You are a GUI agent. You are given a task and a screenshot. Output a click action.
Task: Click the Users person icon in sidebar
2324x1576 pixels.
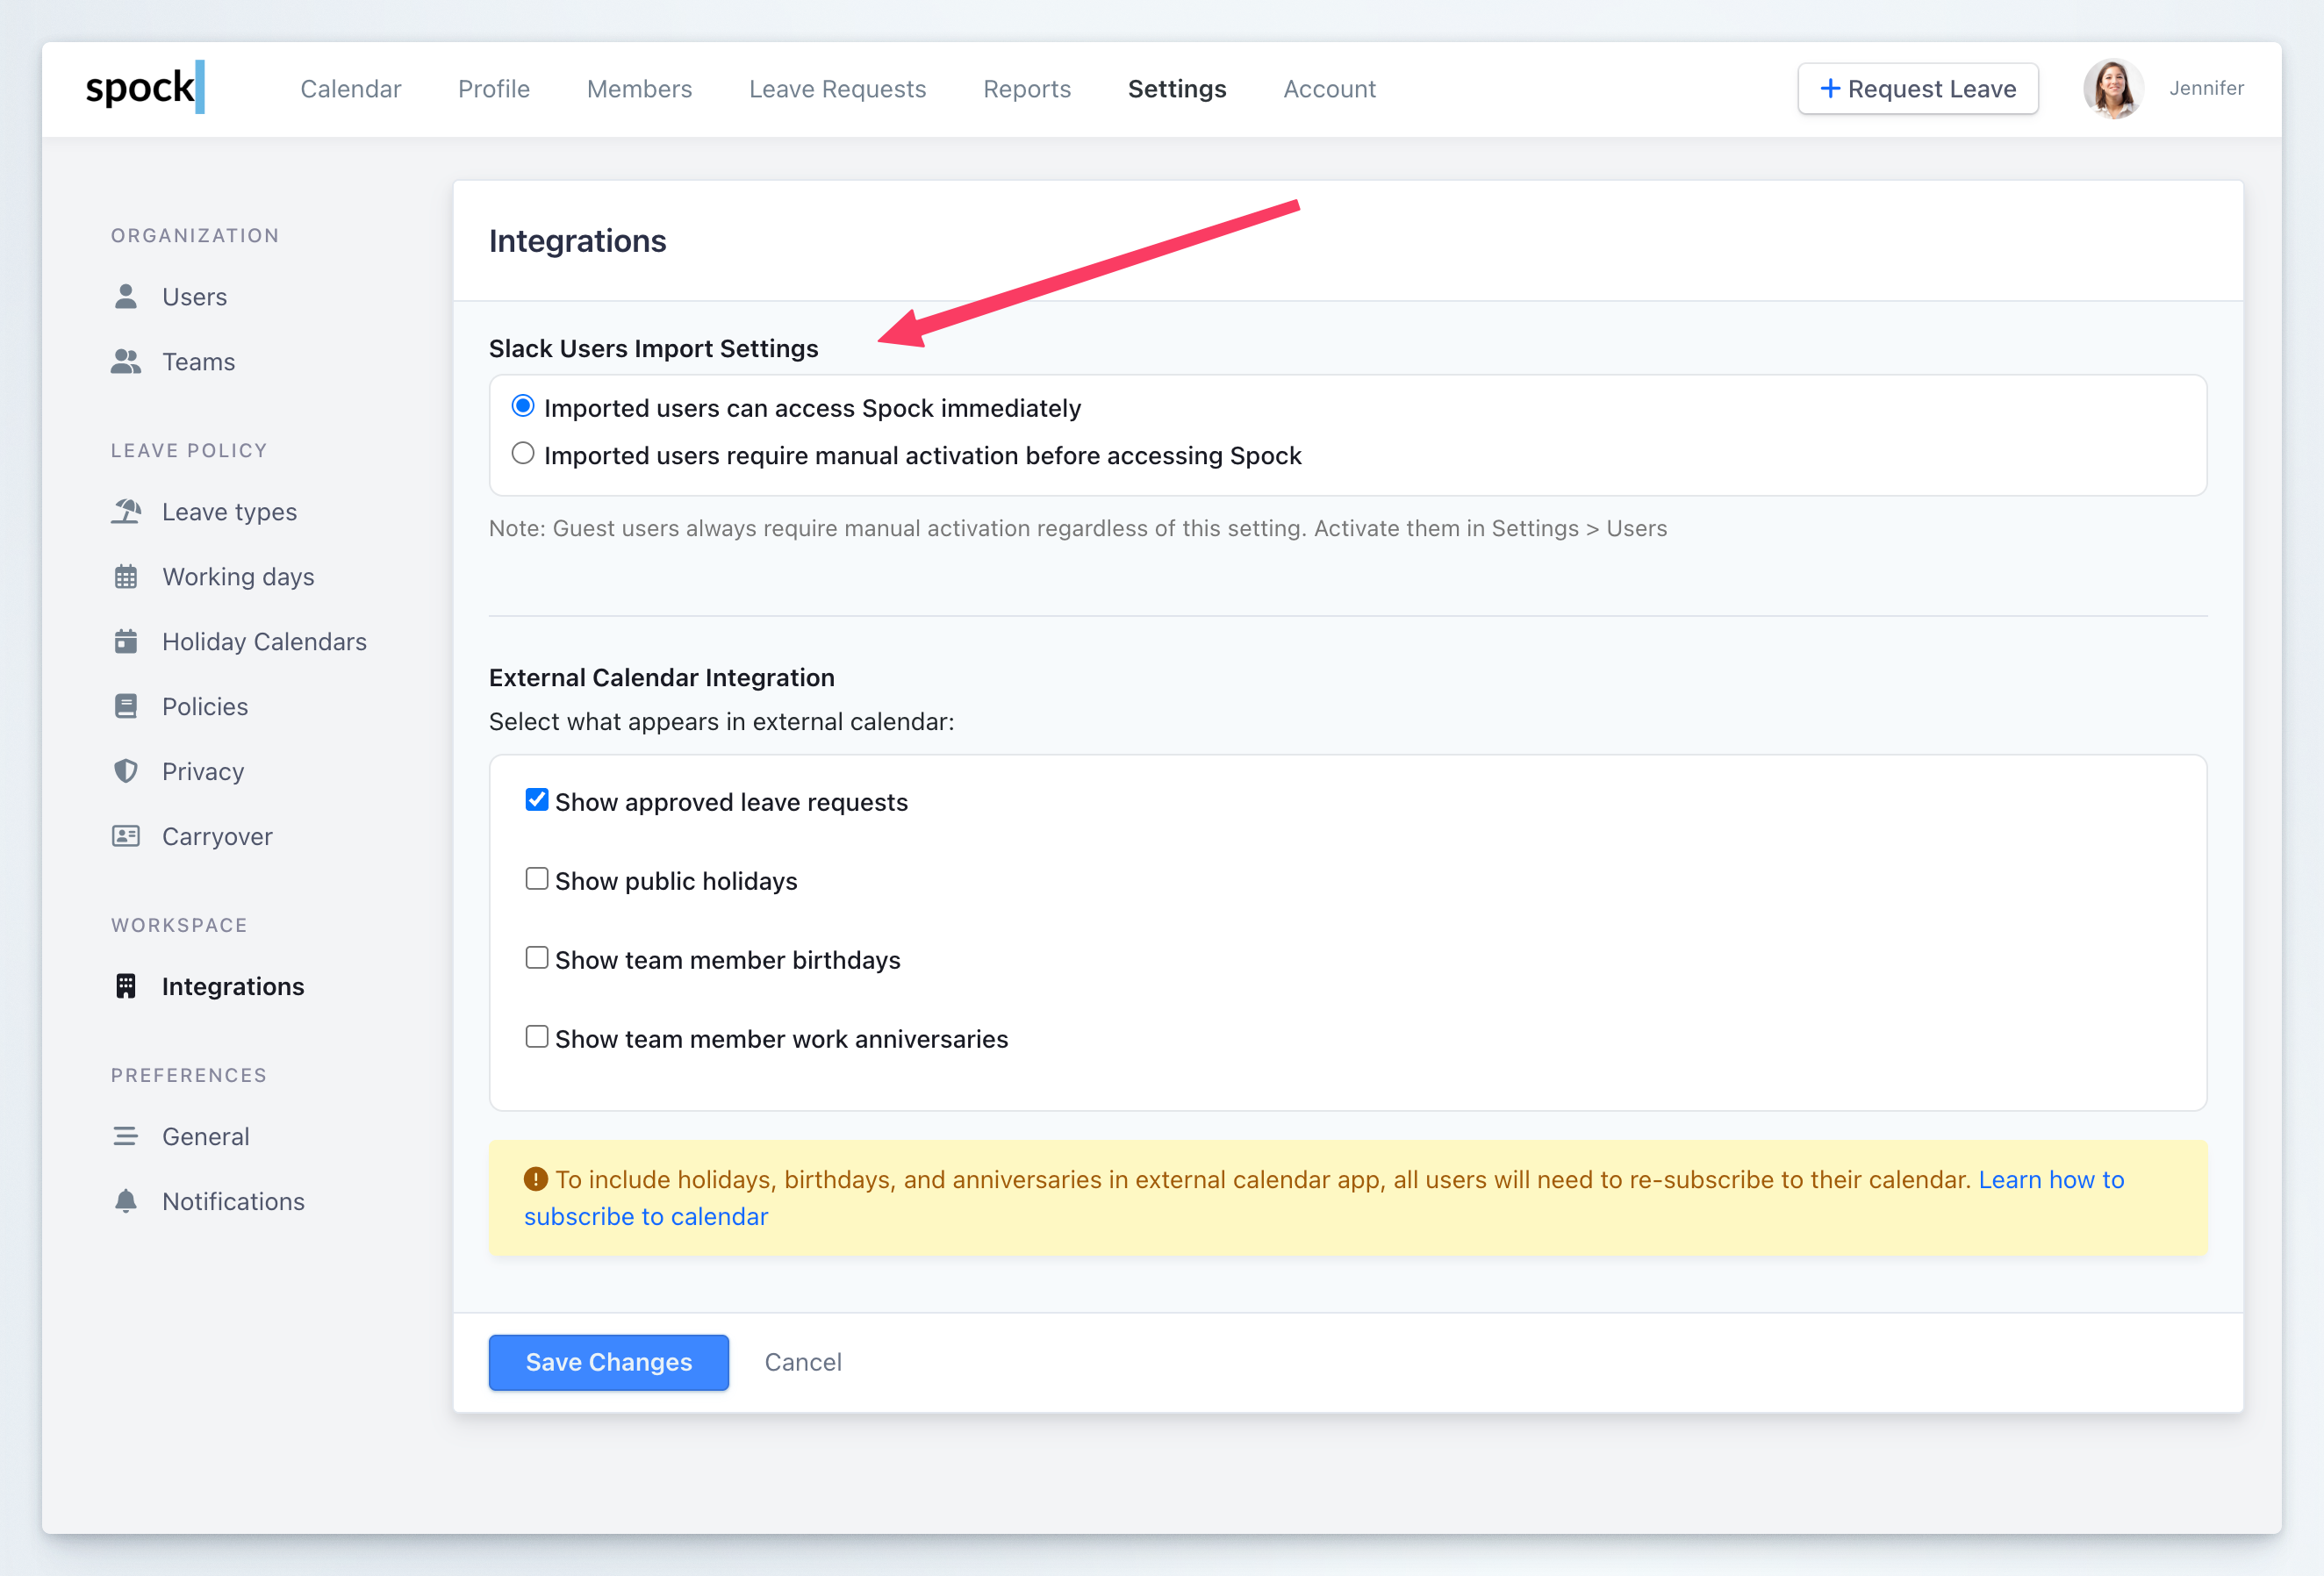click(x=126, y=297)
